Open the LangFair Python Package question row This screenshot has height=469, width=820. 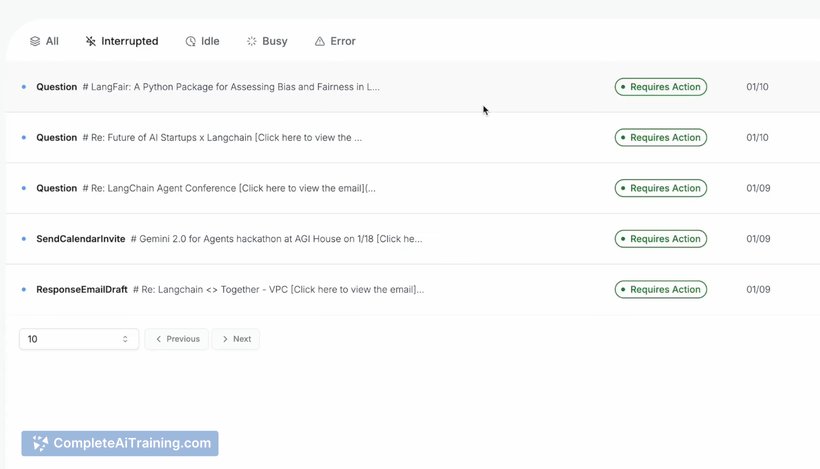[413, 87]
